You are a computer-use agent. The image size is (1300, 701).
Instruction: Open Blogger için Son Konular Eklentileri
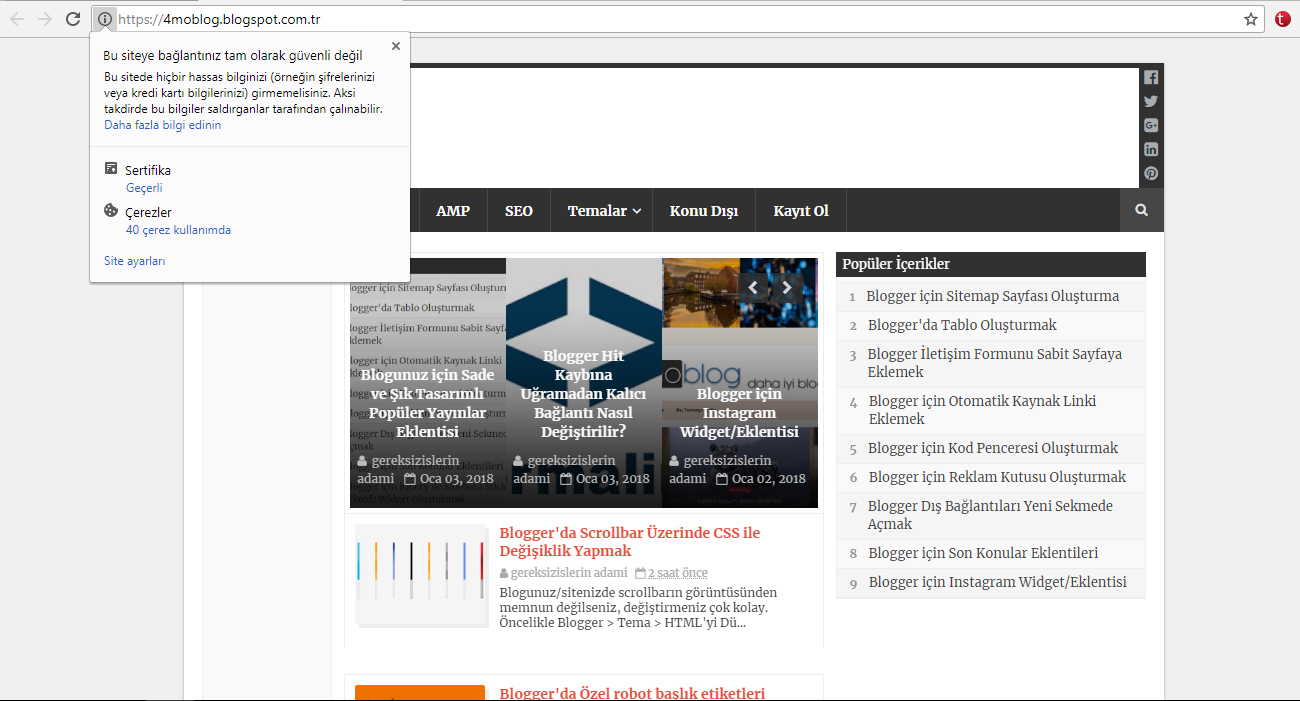tap(983, 553)
